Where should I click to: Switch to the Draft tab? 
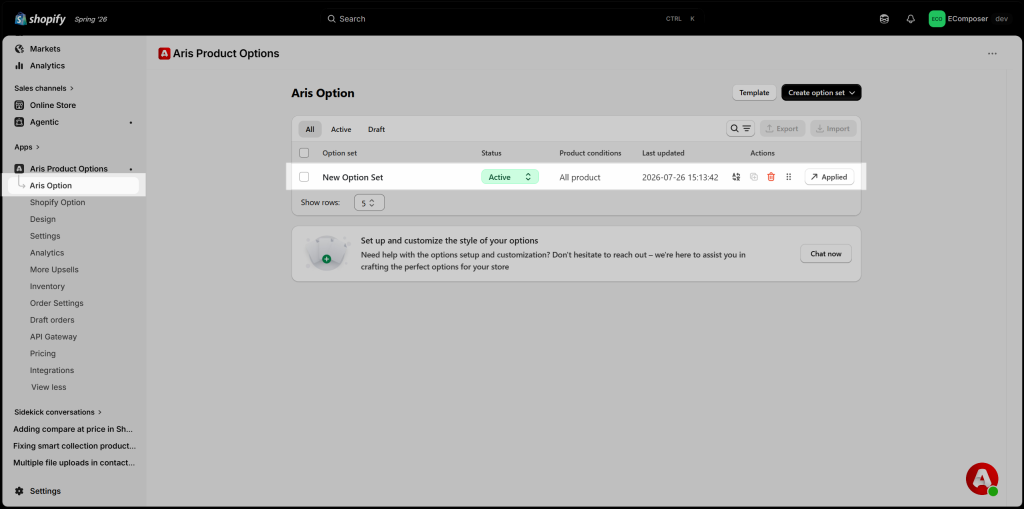point(376,129)
